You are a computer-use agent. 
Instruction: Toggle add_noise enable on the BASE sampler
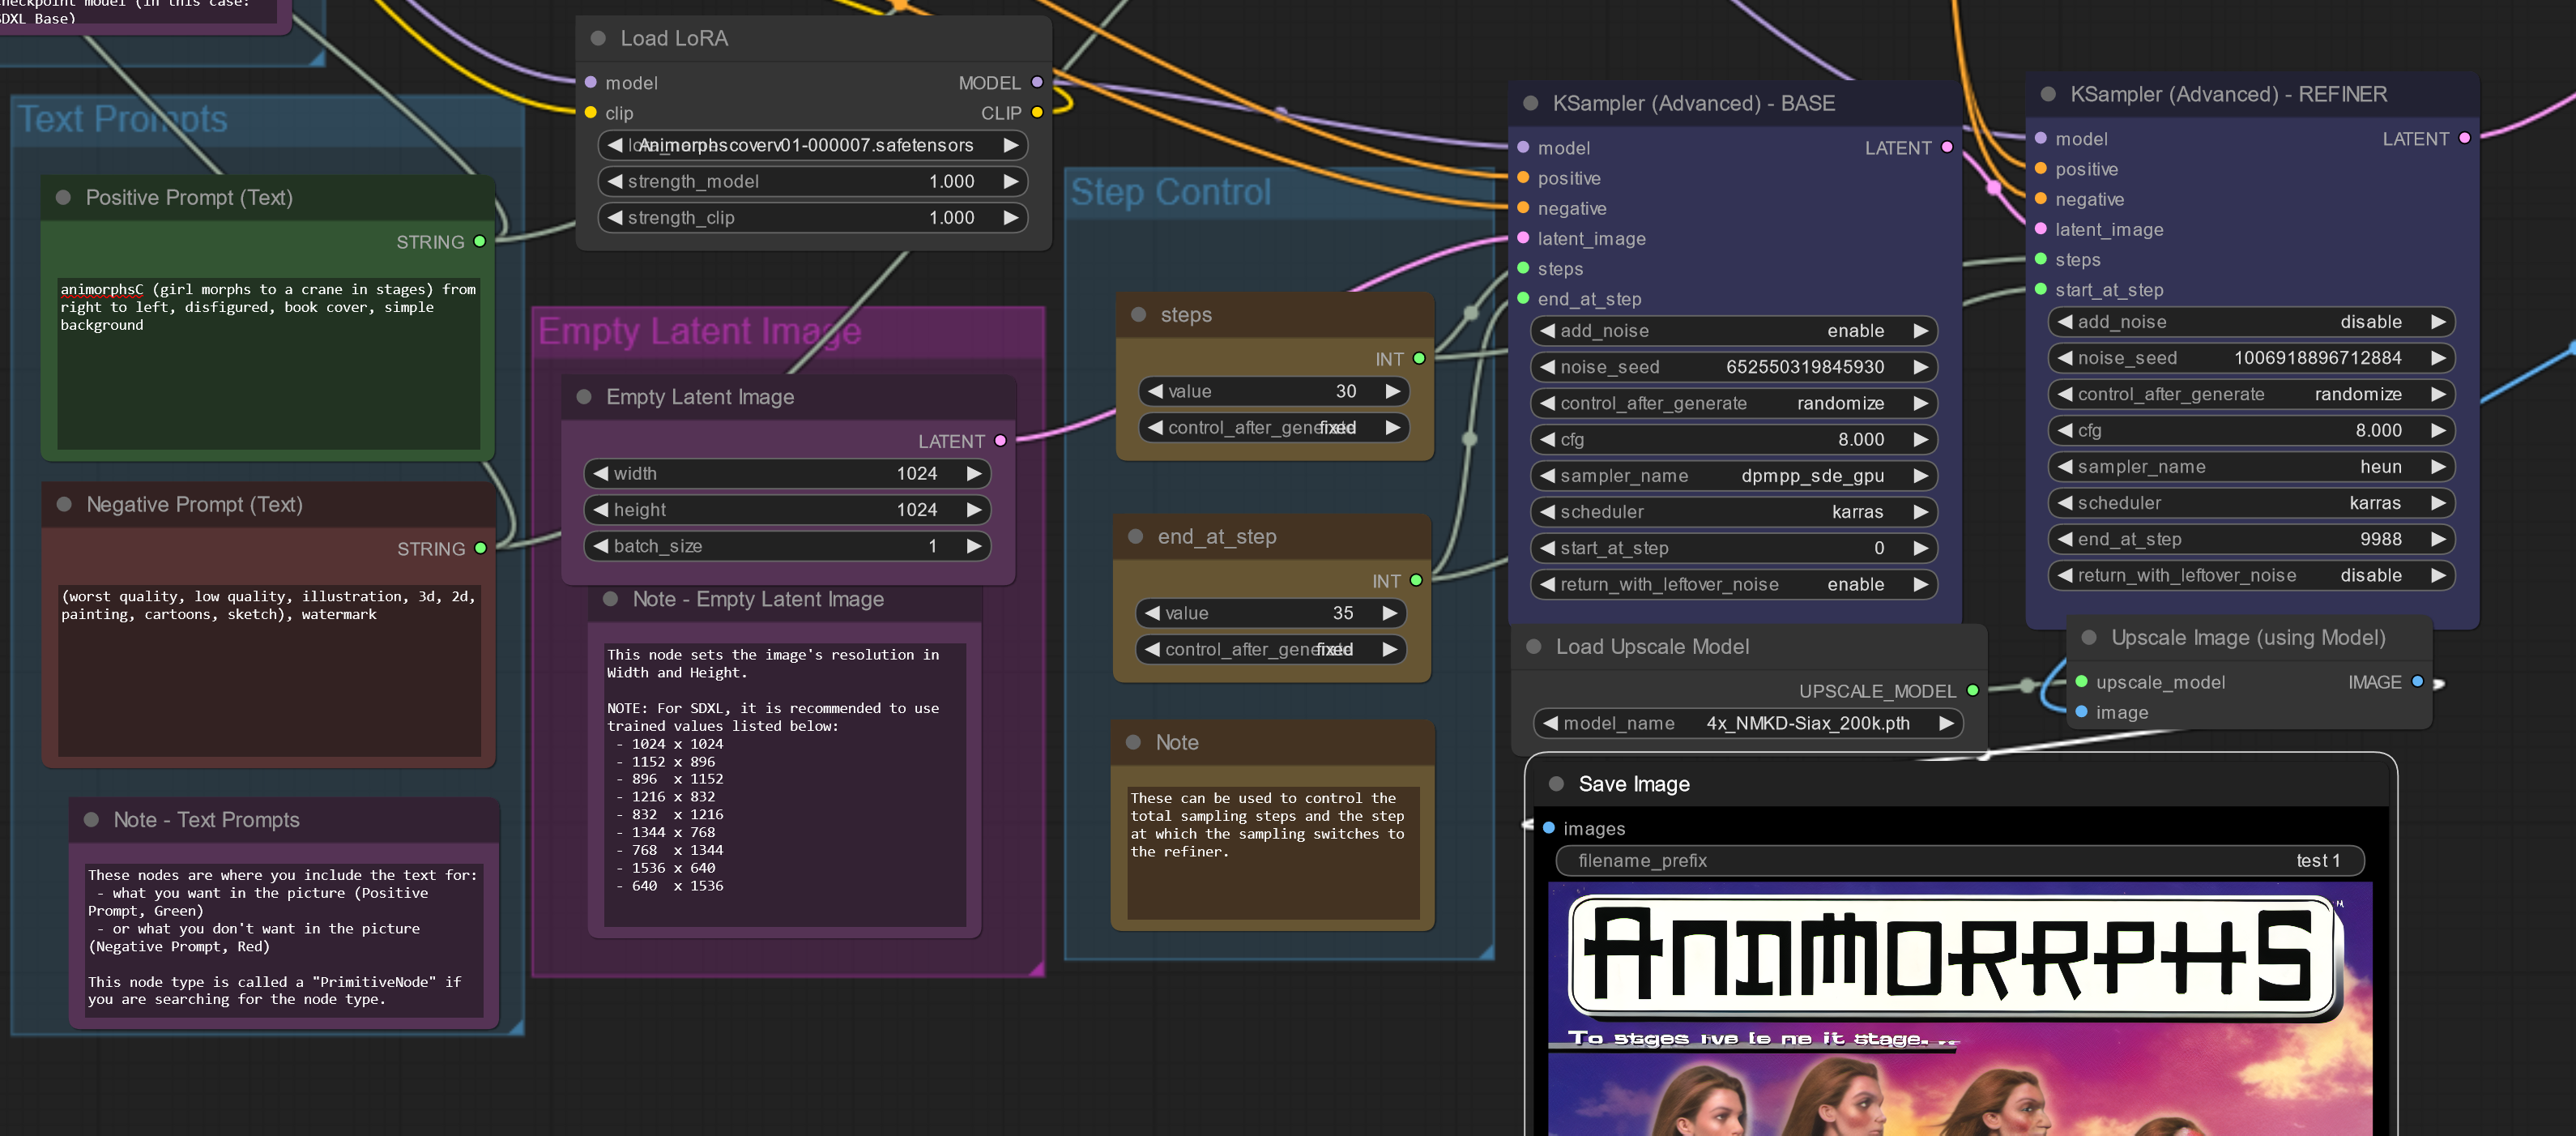[1733, 331]
